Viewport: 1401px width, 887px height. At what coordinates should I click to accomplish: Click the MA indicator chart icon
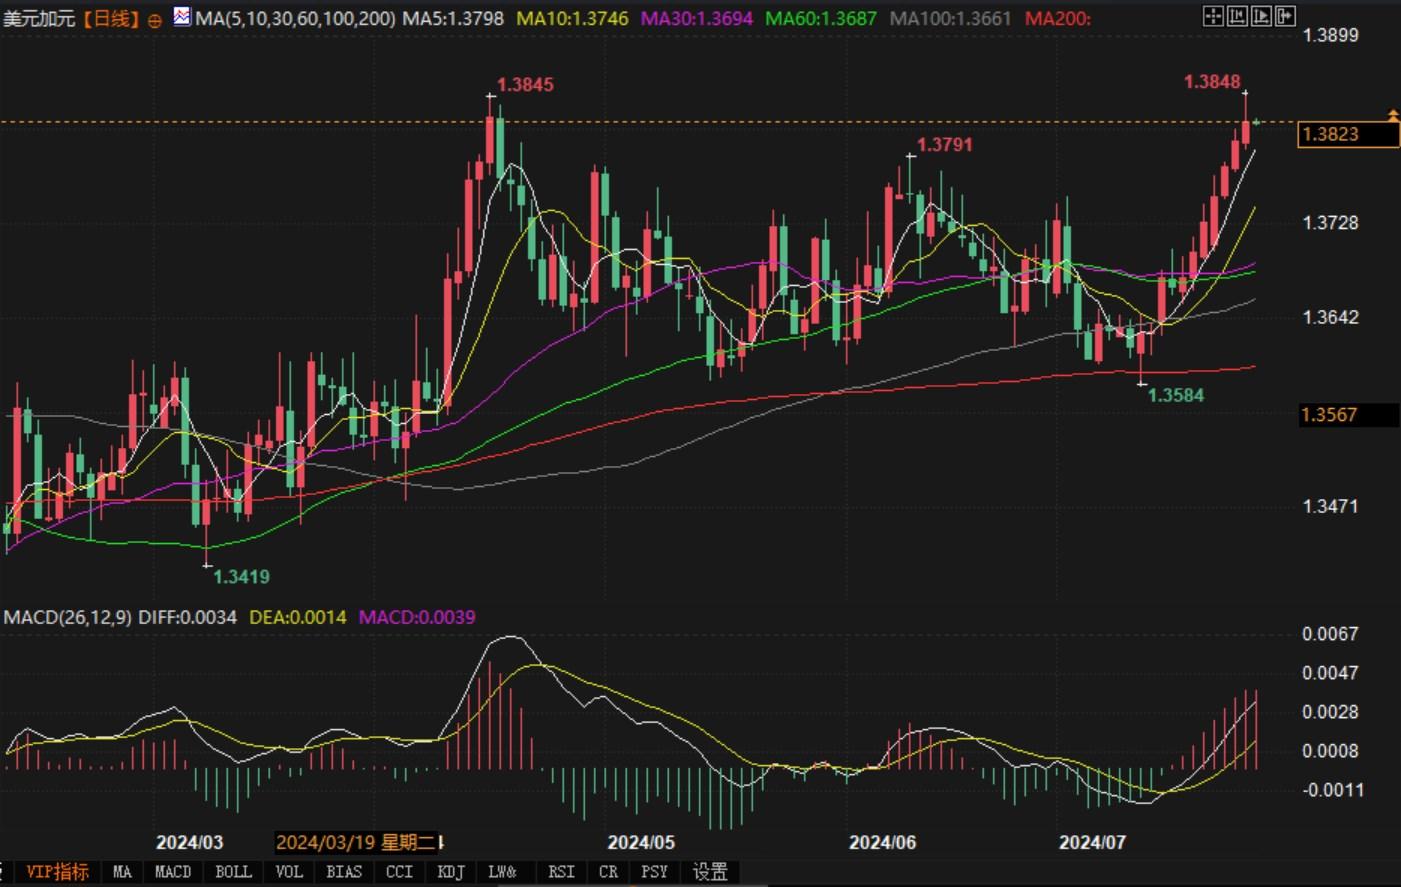pyautogui.click(x=182, y=17)
